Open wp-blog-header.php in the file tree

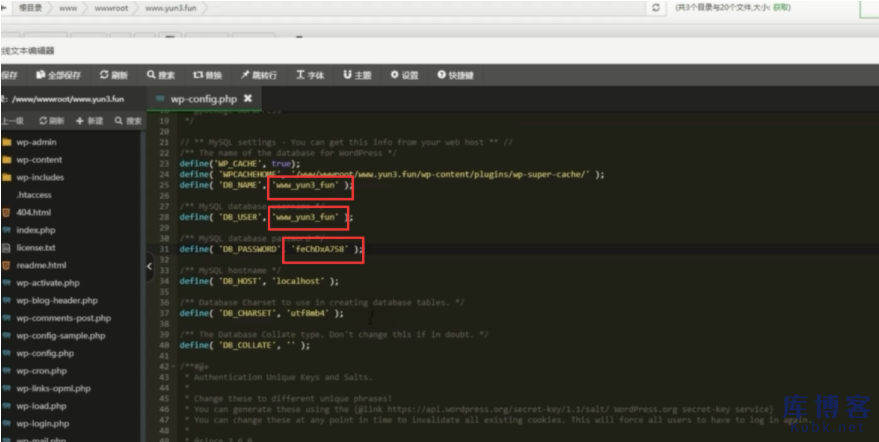(57, 301)
